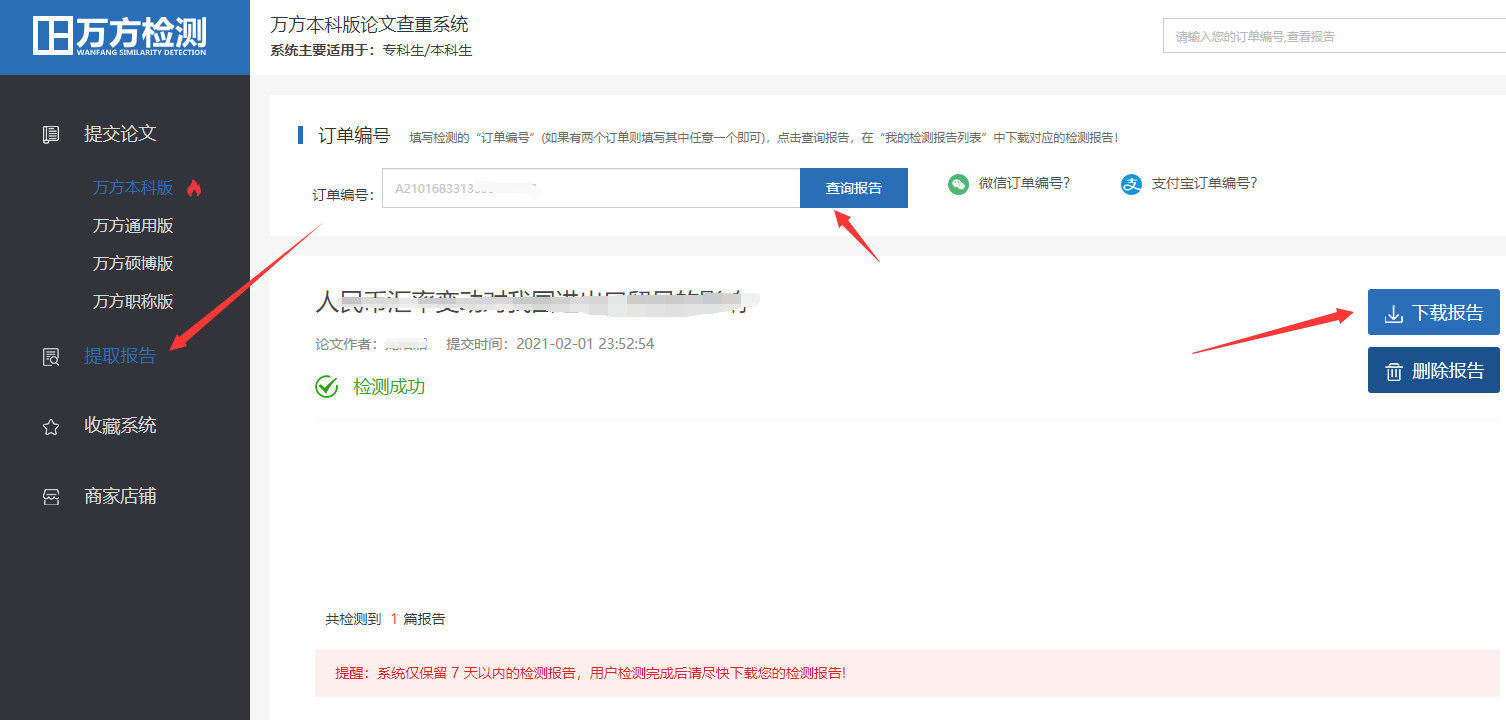Open the 收藏系统 sidebar item
1506x720 pixels.
tap(120, 426)
